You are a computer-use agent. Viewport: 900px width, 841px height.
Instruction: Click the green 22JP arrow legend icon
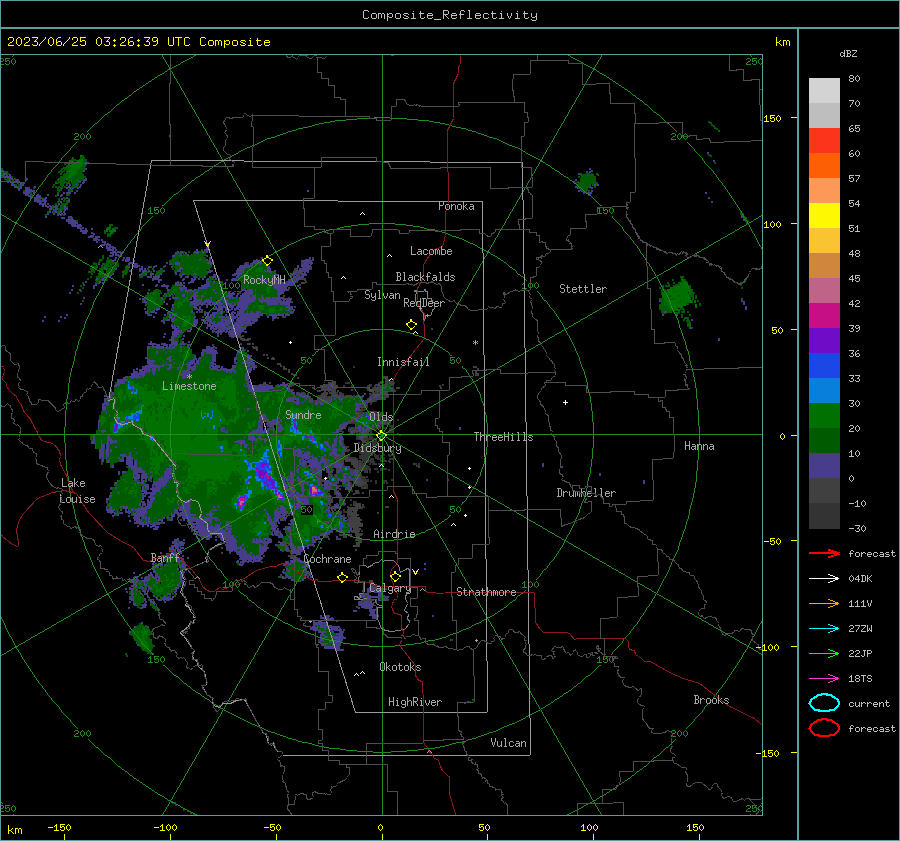click(x=824, y=653)
